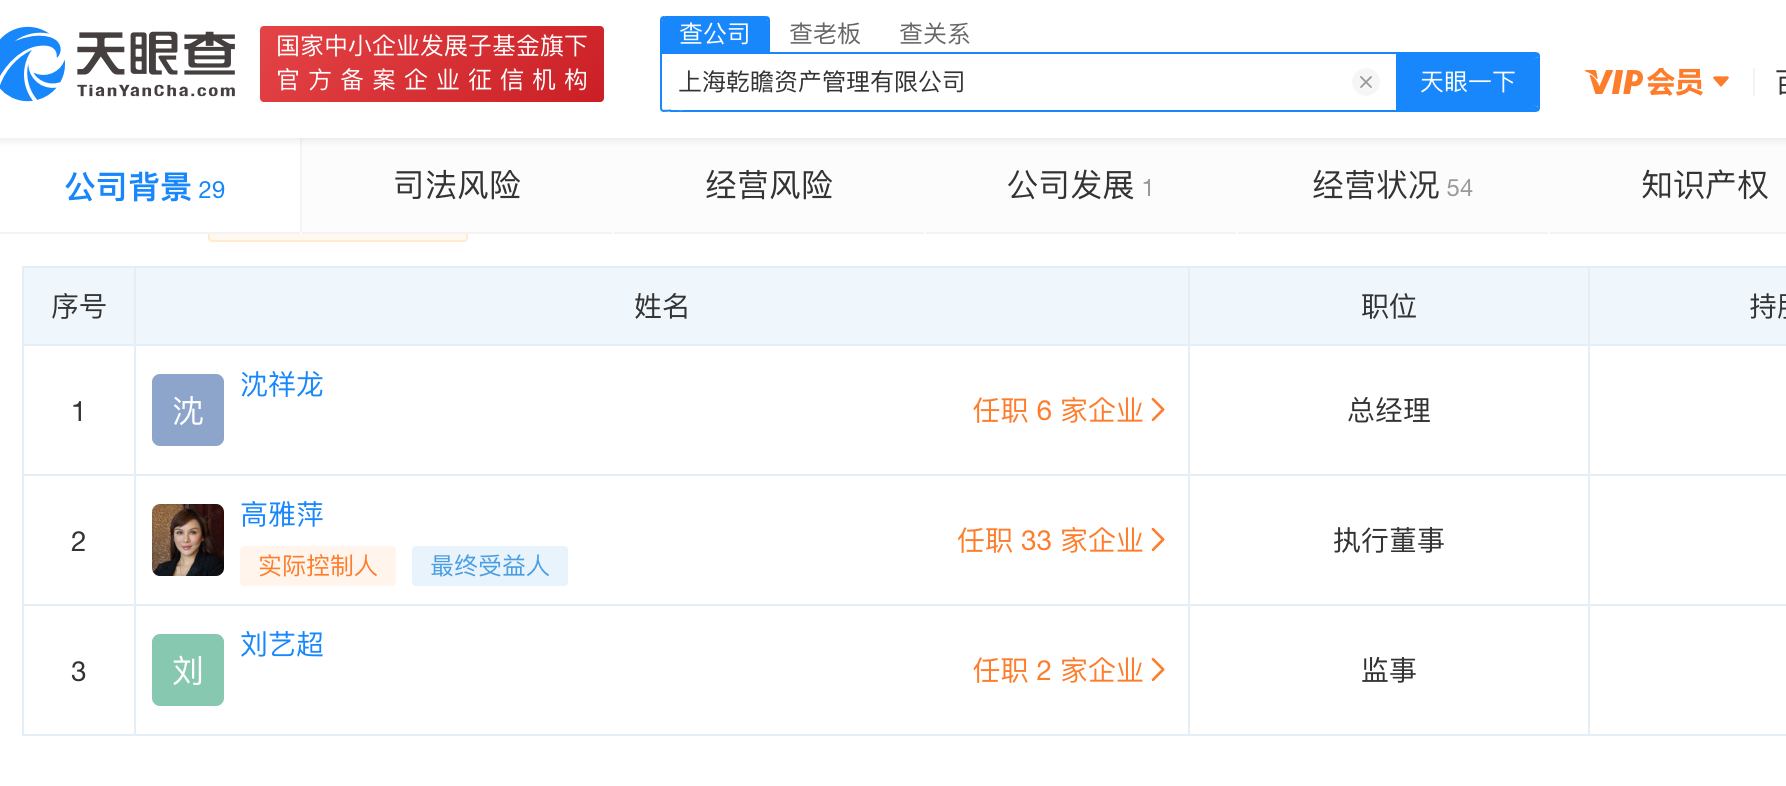Open 刘艺超's name link
This screenshot has height=786, width=1786.
tap(282, 645)
